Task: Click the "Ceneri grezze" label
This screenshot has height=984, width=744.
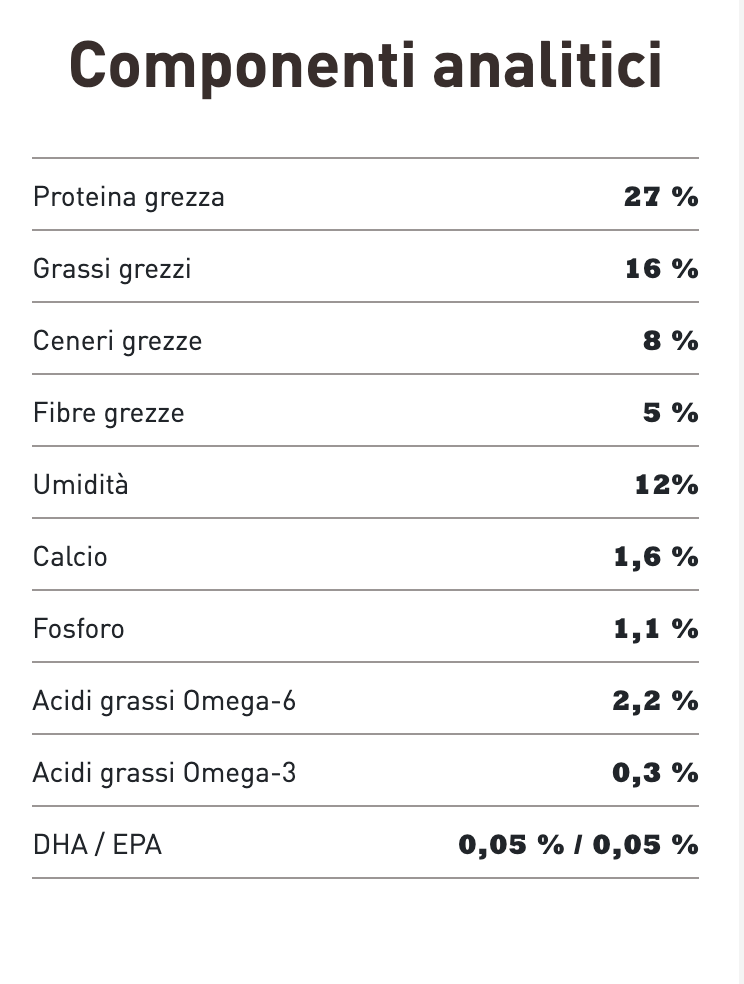Action: (x=118, y=341)
